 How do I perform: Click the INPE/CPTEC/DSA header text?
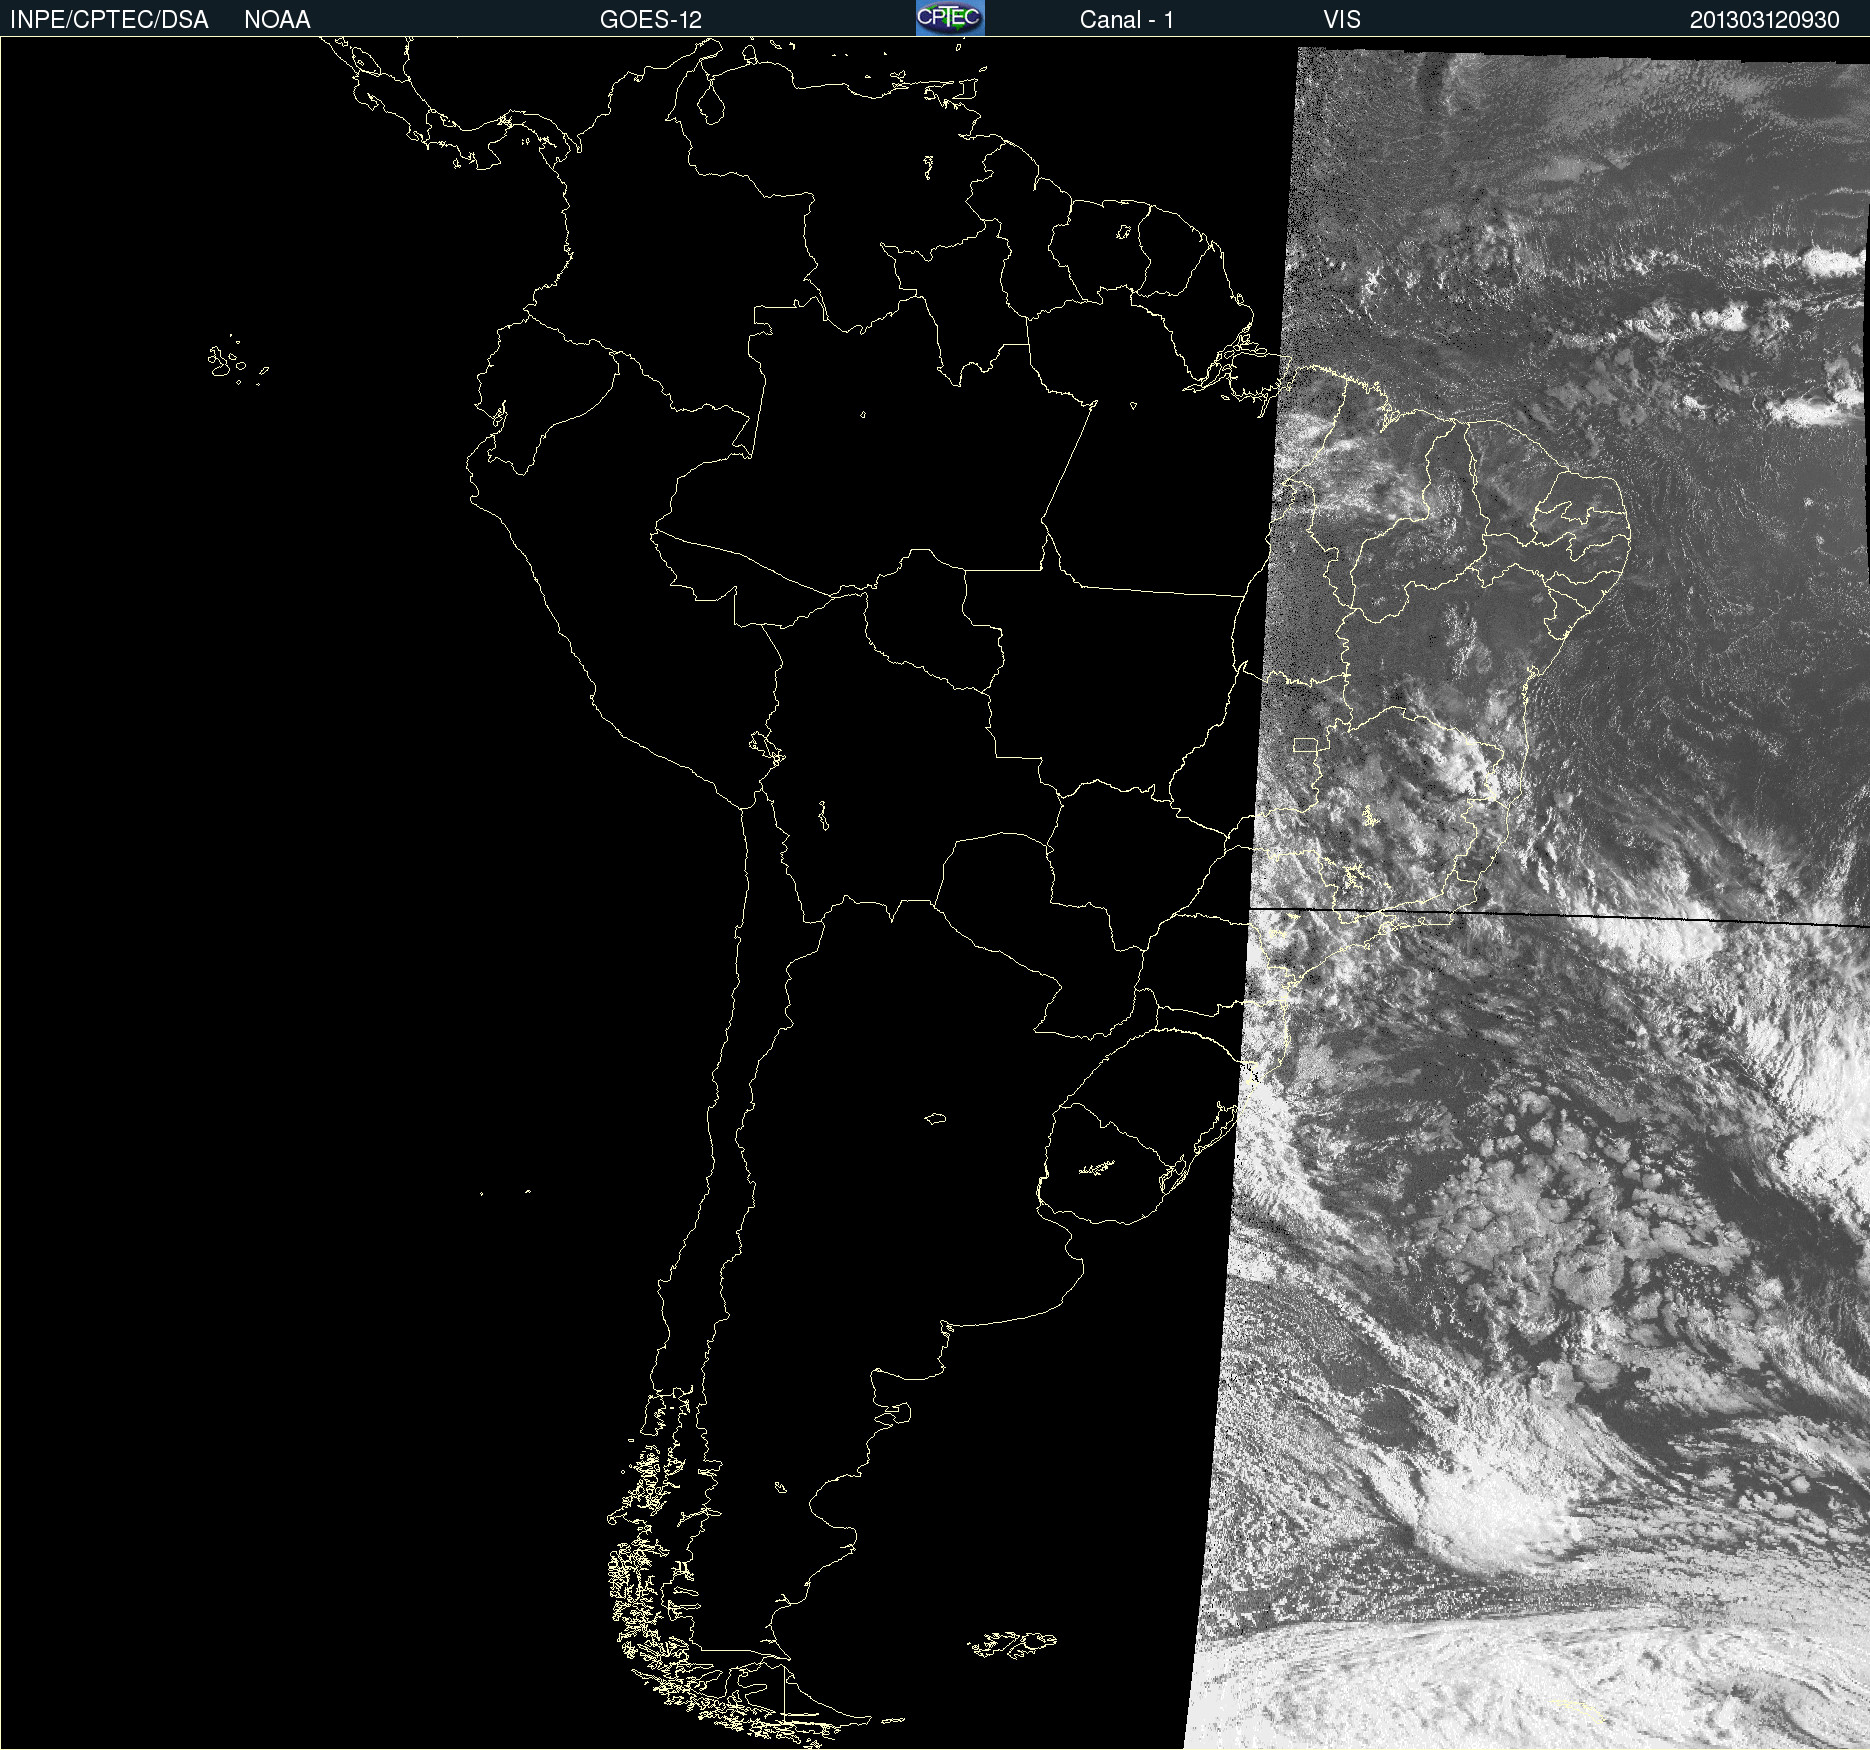point(109,20)
